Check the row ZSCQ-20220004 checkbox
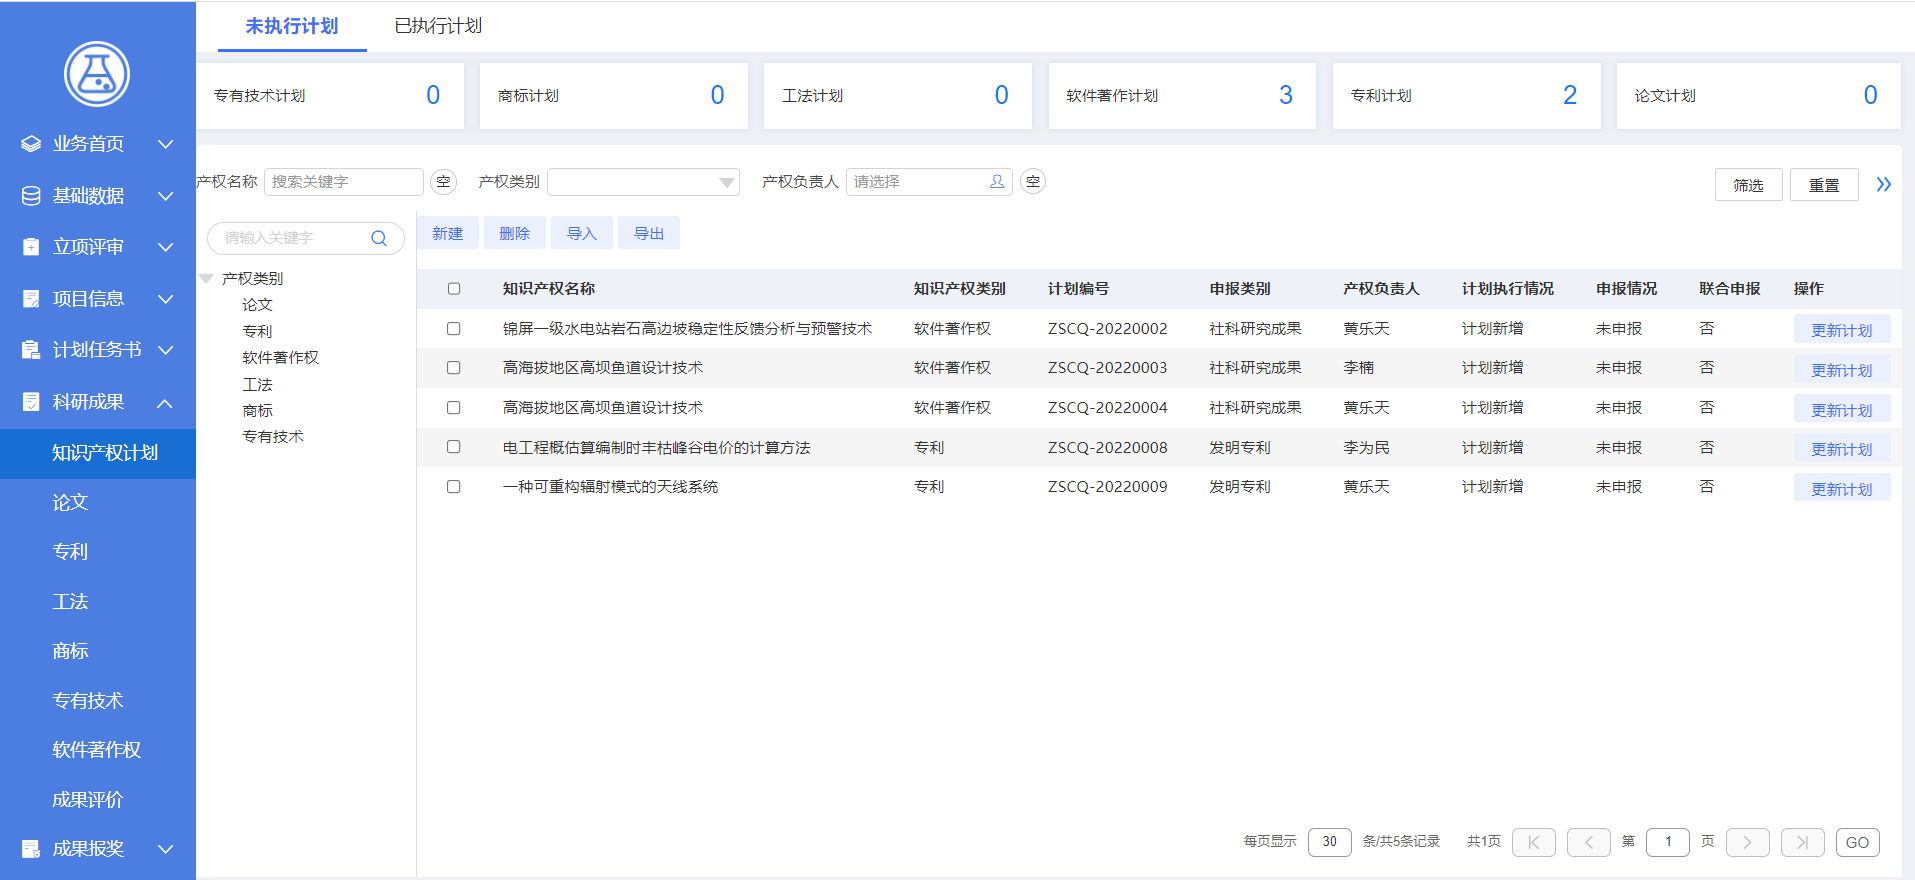This screenshot has width=1915, height=880. (454, 408)
